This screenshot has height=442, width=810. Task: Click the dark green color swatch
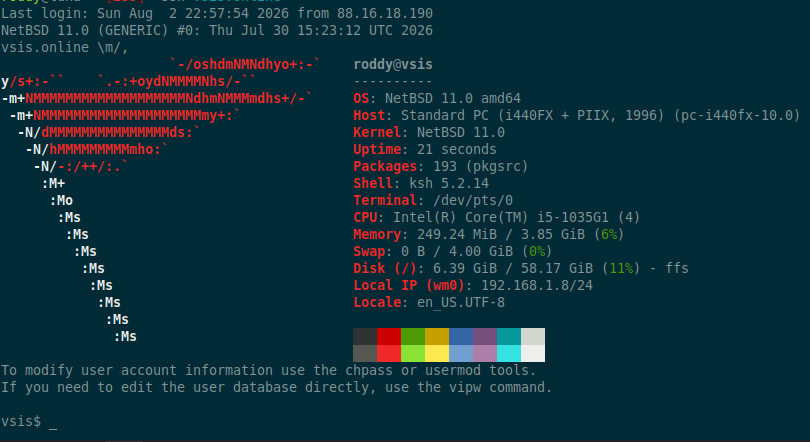click(x=413, y=336)
